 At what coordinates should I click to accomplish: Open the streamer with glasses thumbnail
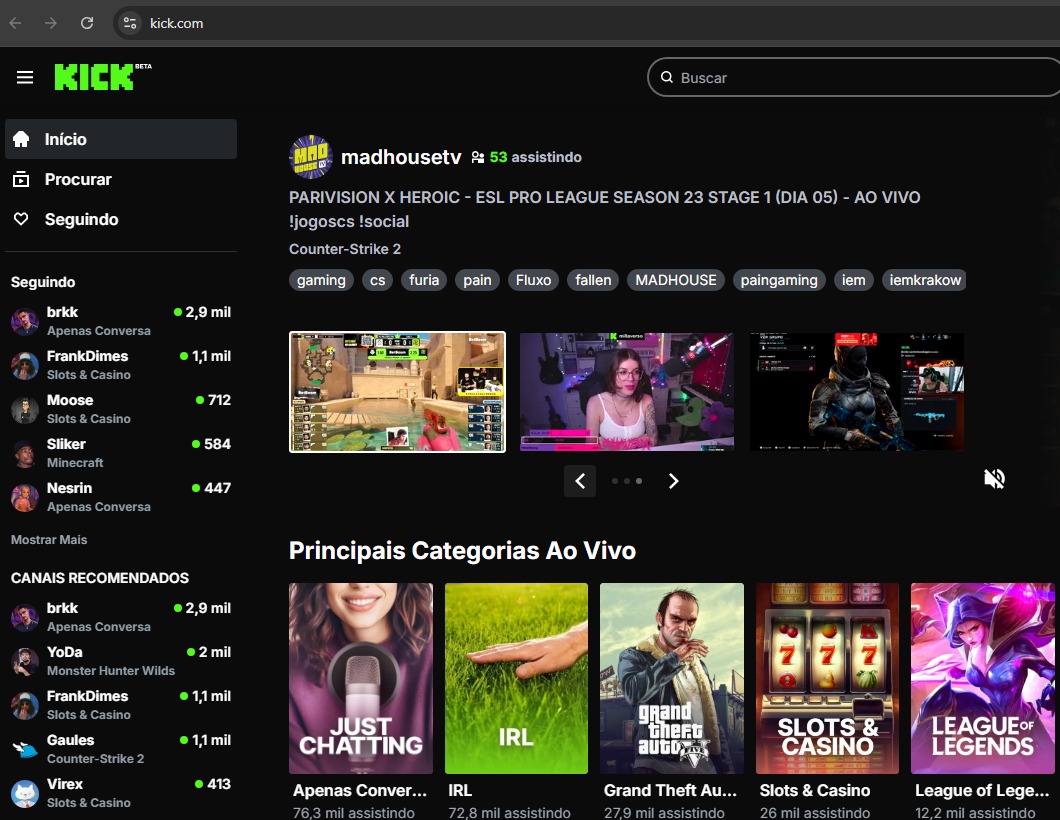point(627,391)
